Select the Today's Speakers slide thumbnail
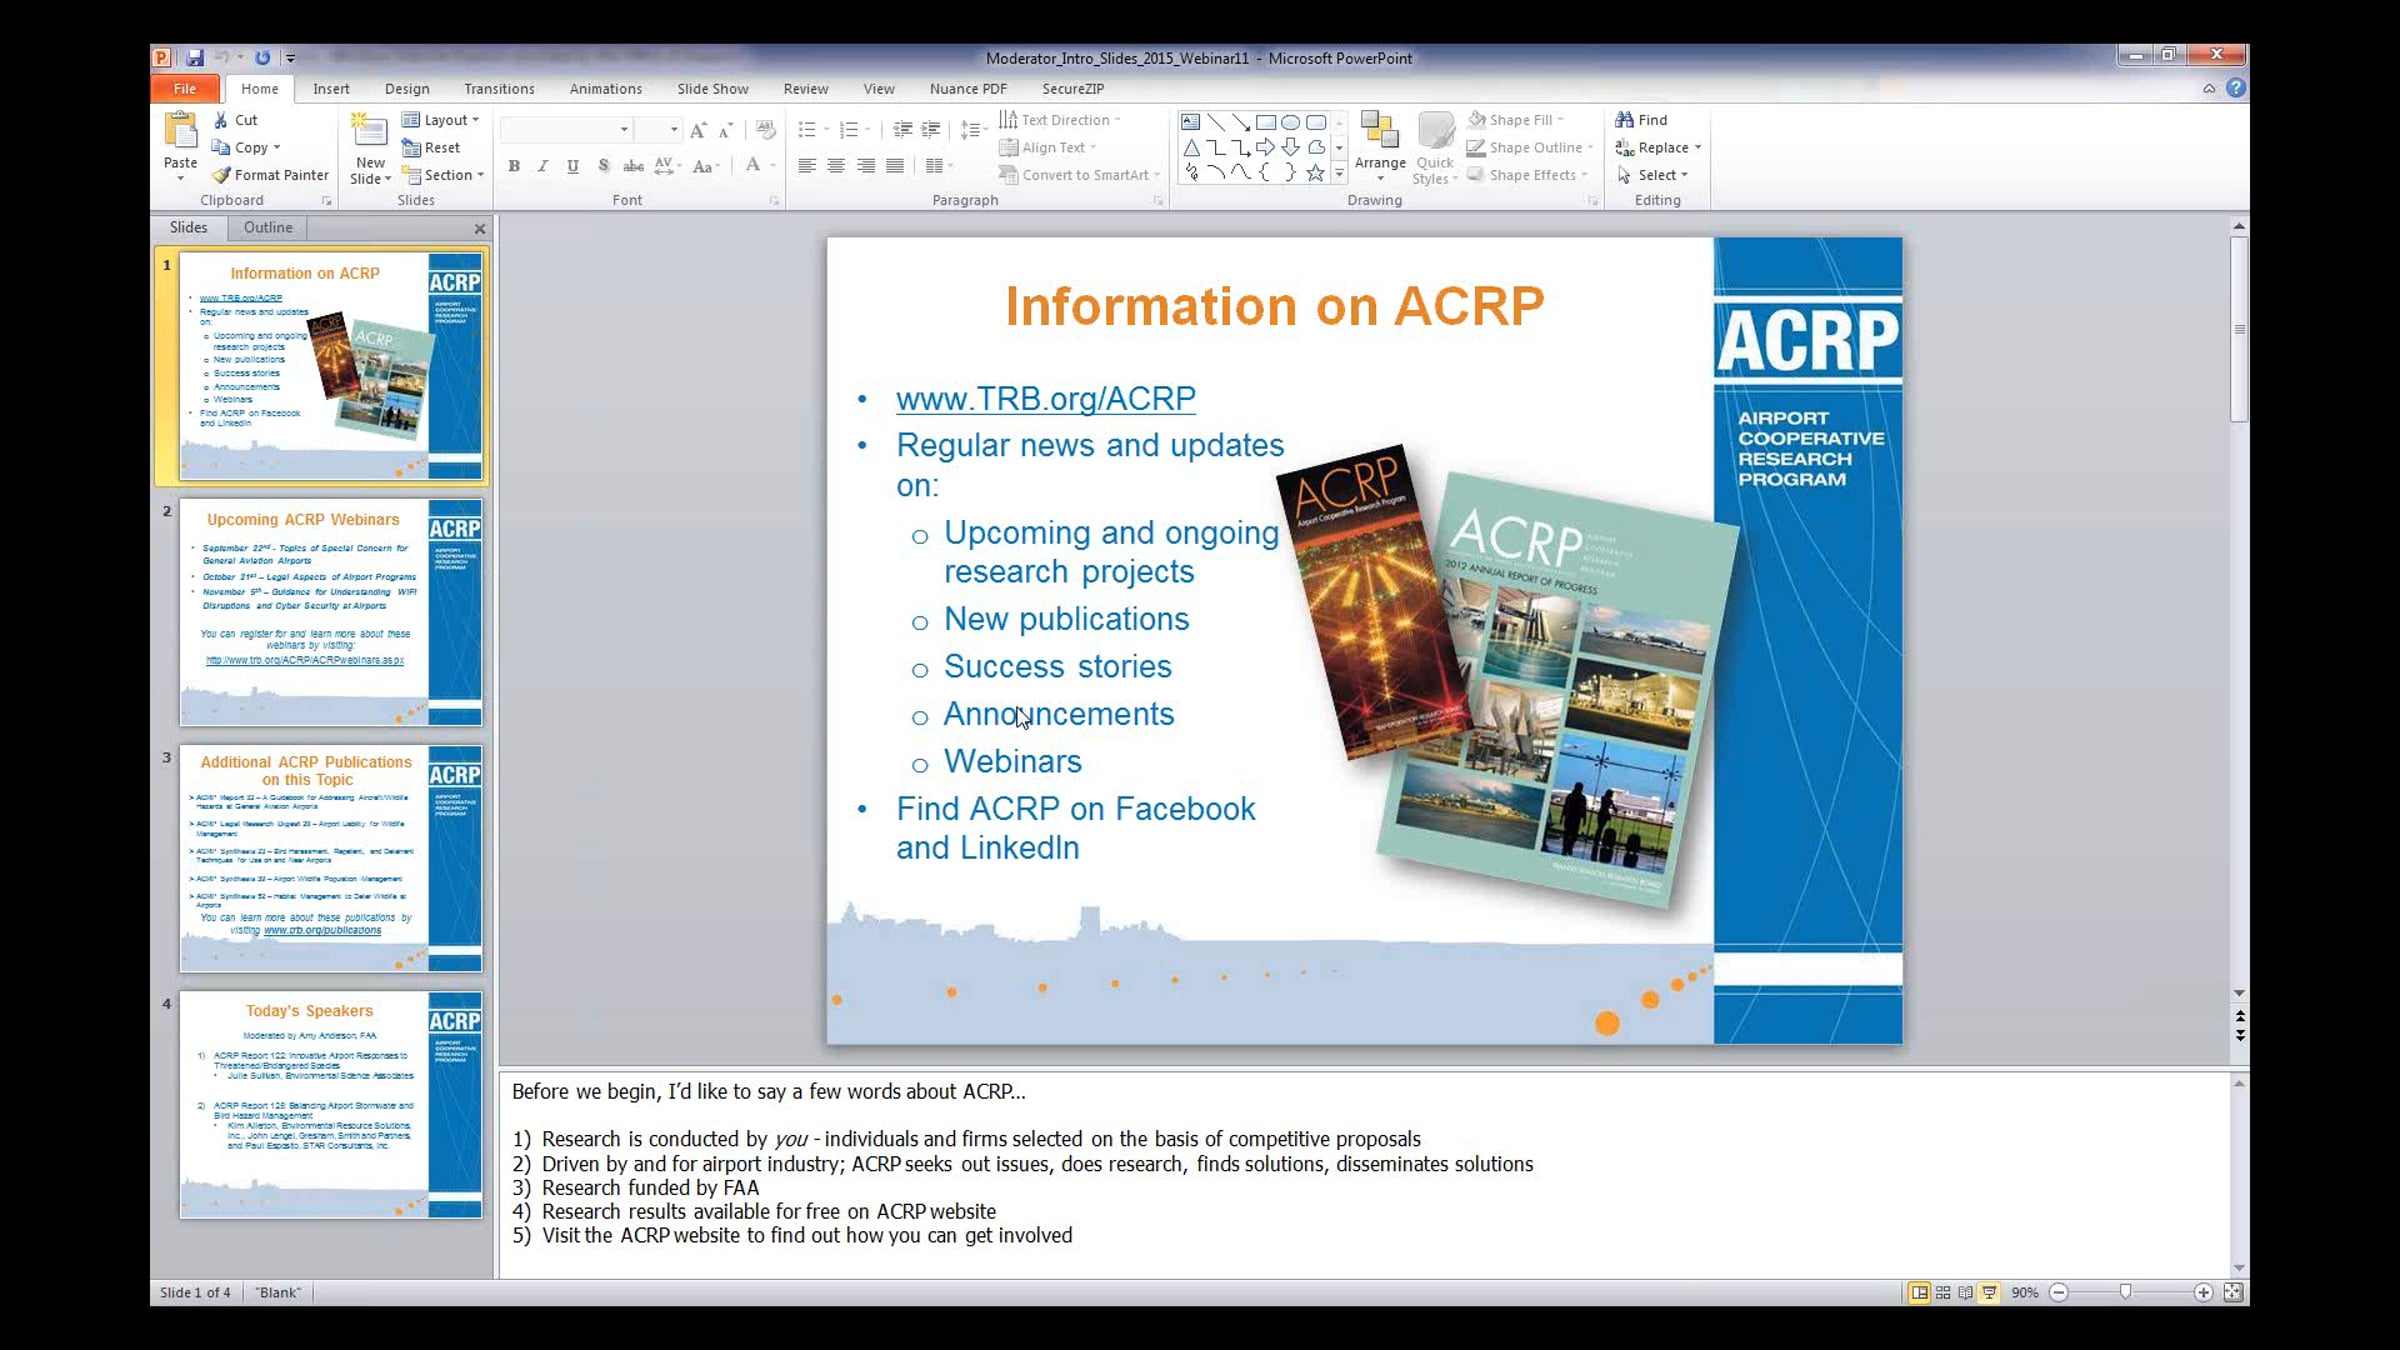This screenshot has height=1350, width=2400. pos(331,1104)
